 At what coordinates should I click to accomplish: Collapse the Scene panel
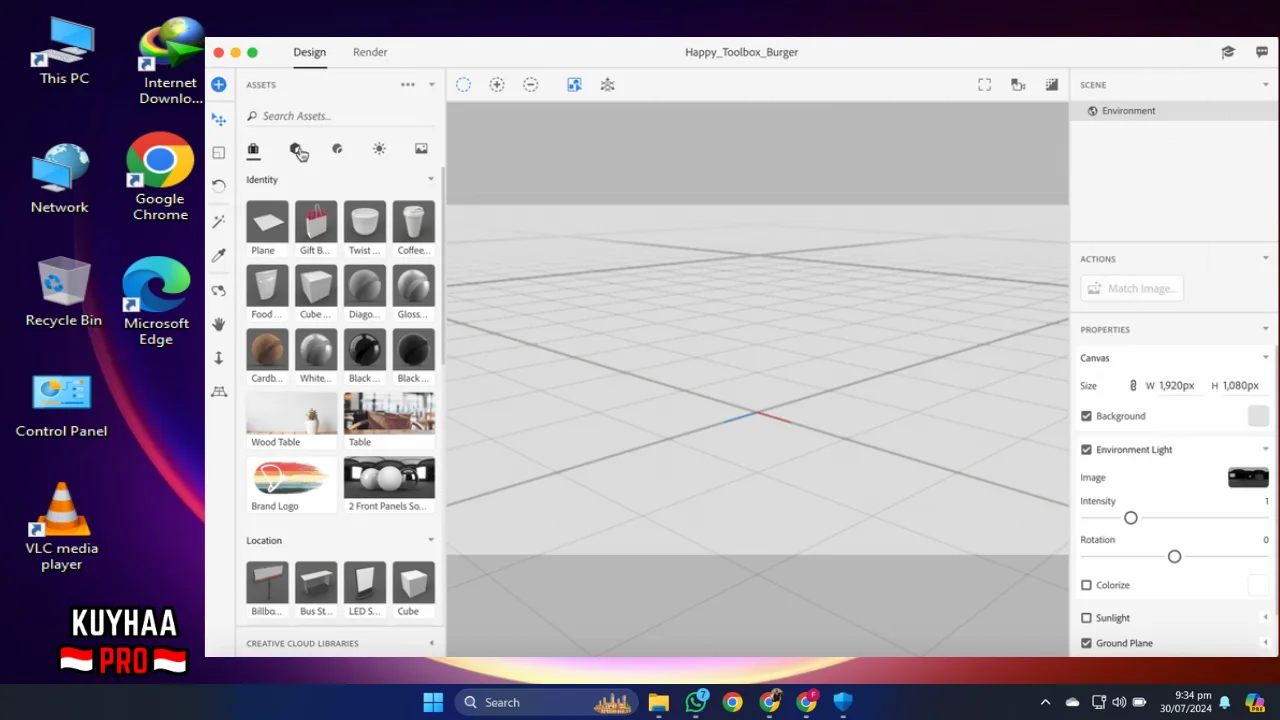tap(1265, 85)
